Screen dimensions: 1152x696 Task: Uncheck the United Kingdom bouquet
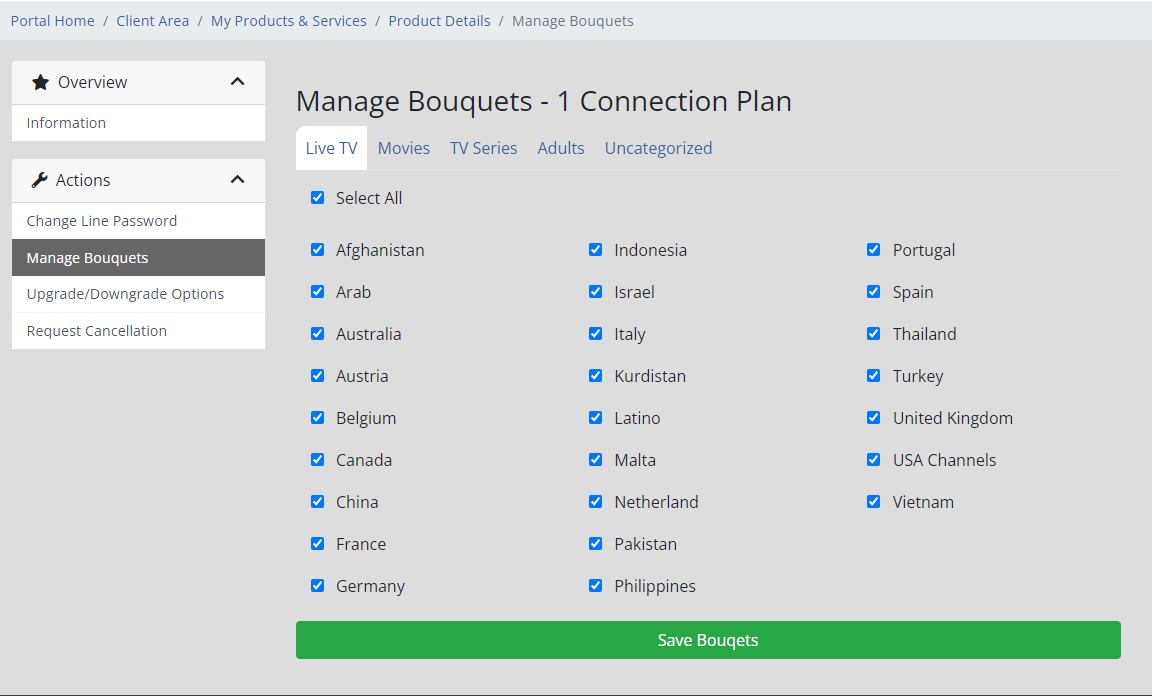(x=874, y=418)
